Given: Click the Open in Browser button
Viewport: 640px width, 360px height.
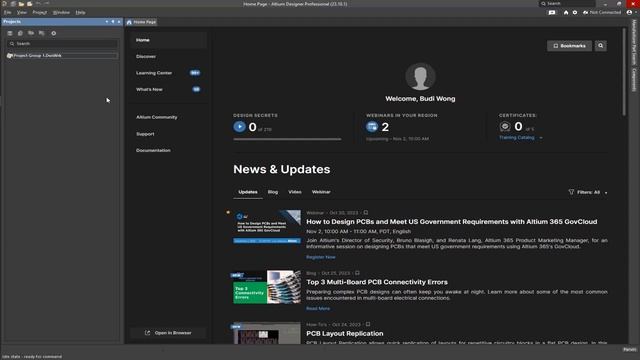Looking at the screenshot, I should (x=168, y=333).
